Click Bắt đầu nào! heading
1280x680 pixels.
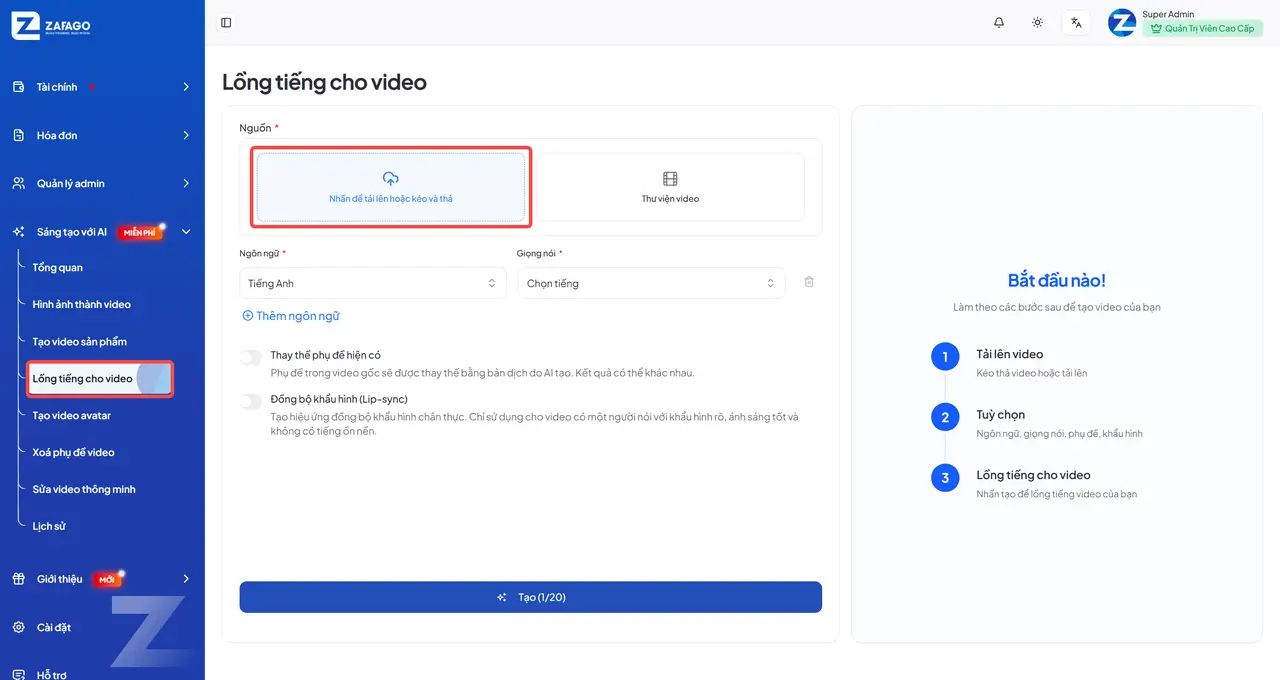[x=1056, y=281]
